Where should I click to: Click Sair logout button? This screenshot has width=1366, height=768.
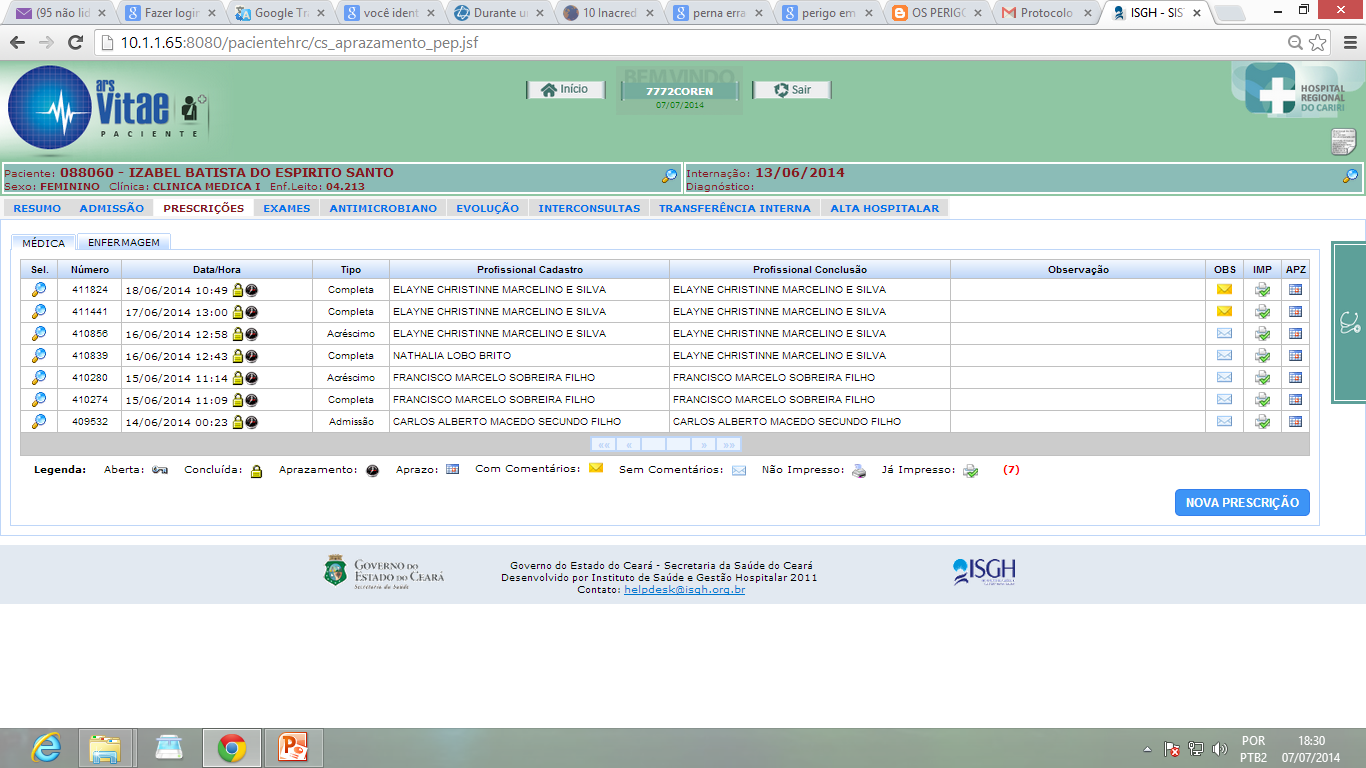tap(791, 90)
